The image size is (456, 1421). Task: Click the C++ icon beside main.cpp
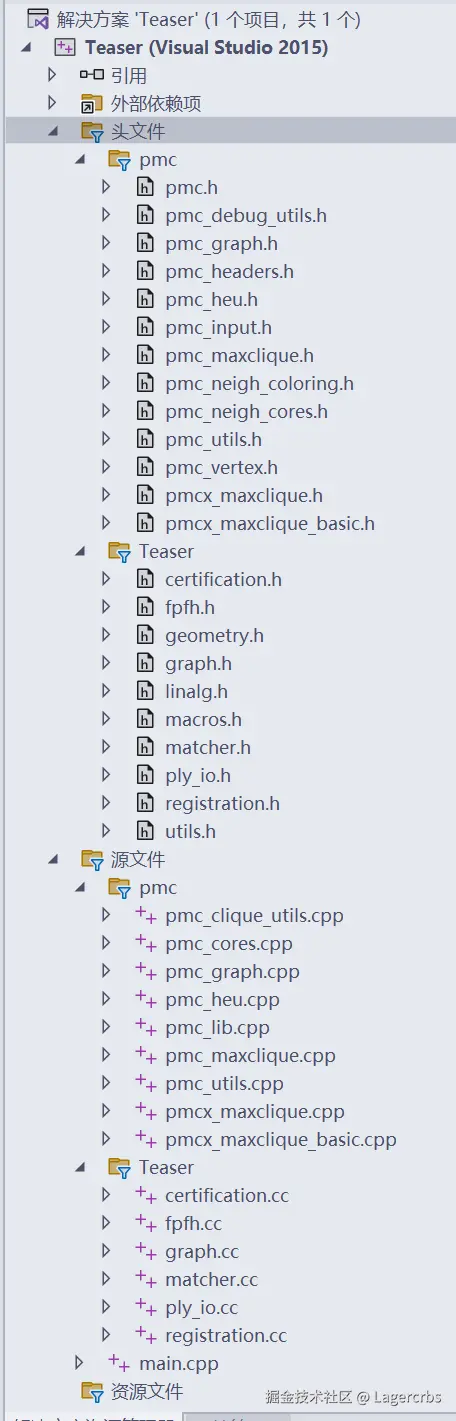[119, 1363]
